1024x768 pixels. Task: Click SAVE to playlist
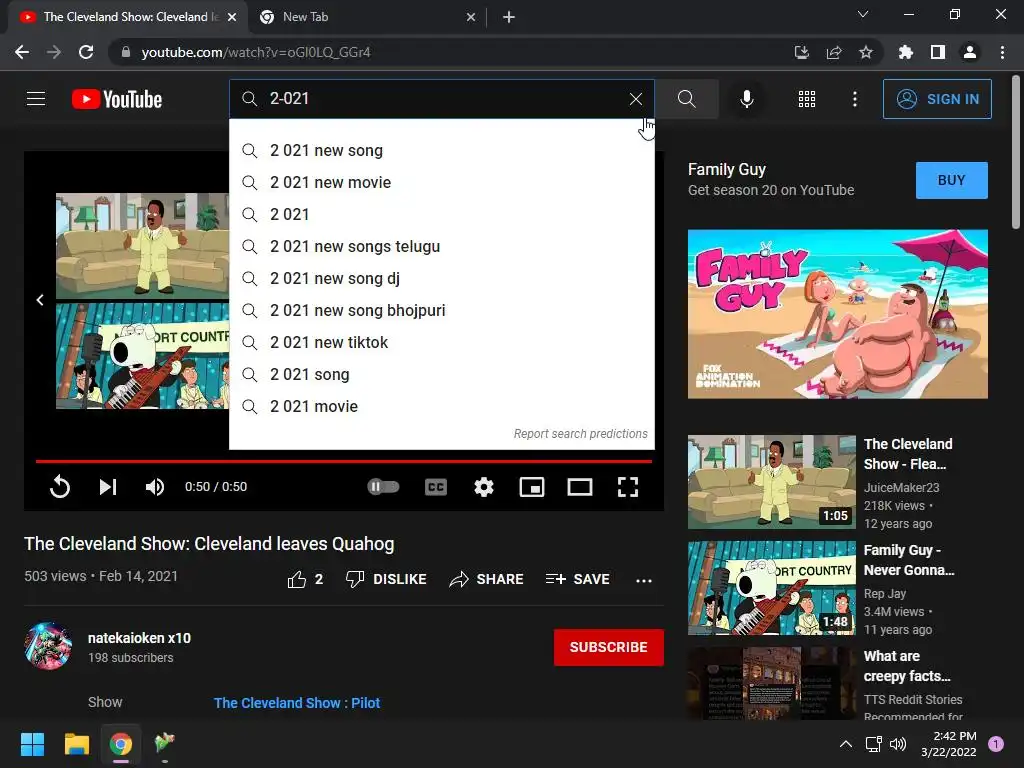click(x=577, y=579)
